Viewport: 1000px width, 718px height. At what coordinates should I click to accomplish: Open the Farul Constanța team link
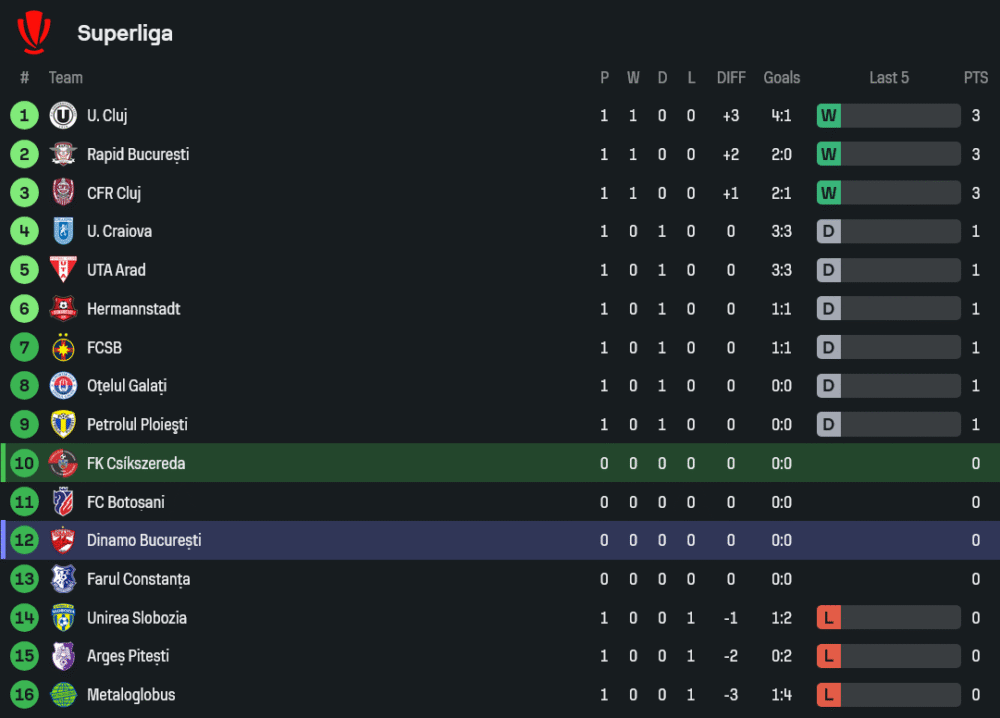pos(138,579)
